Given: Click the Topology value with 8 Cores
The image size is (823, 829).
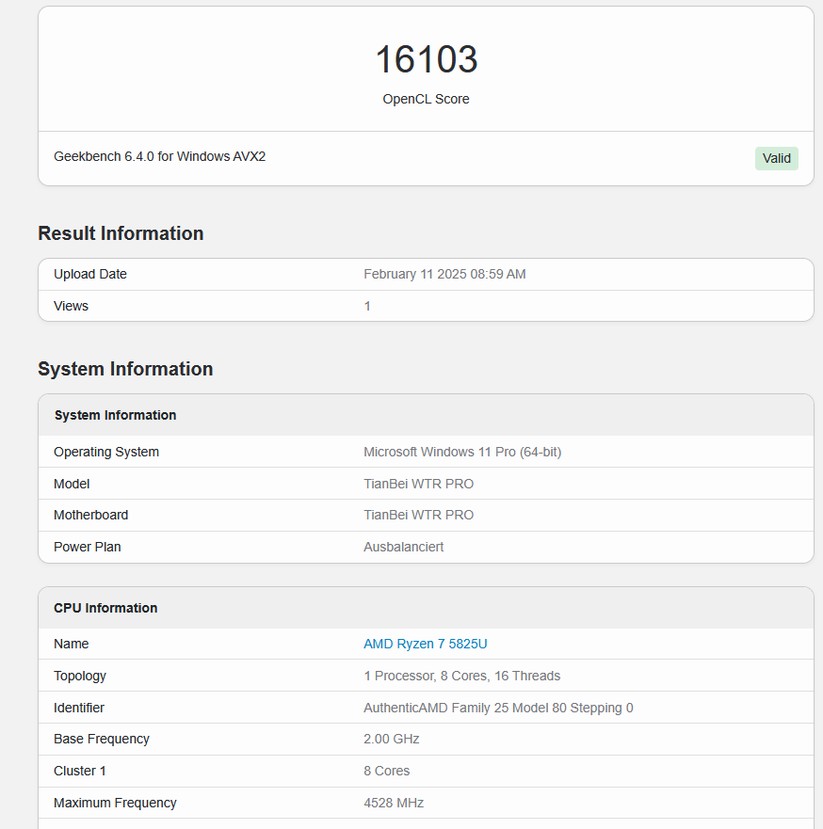Looking at the screenshot, I should point(461,676).
